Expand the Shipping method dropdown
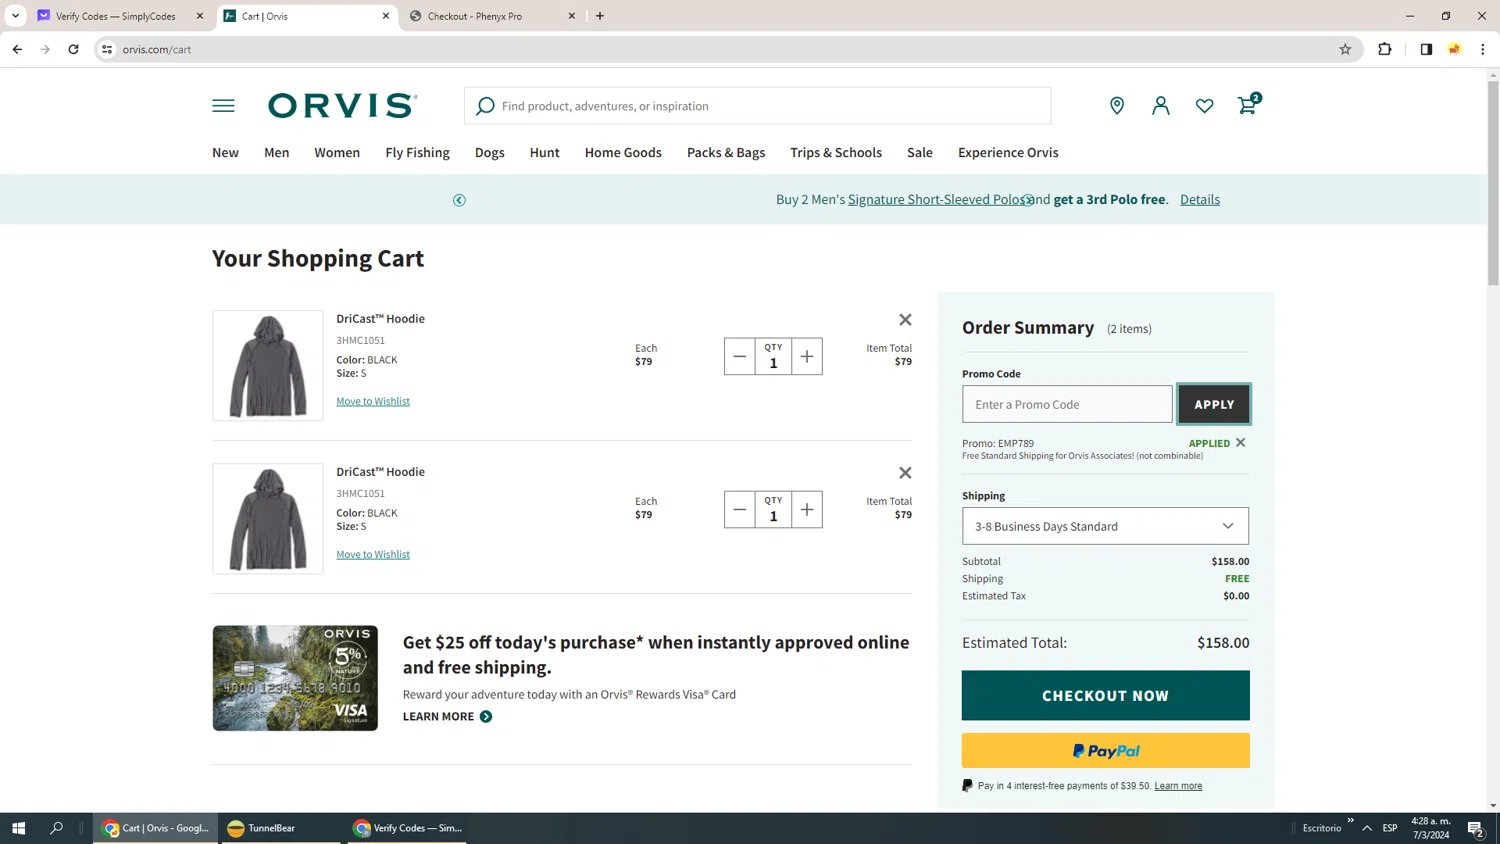1500x844 pixels. point(1105,526)
